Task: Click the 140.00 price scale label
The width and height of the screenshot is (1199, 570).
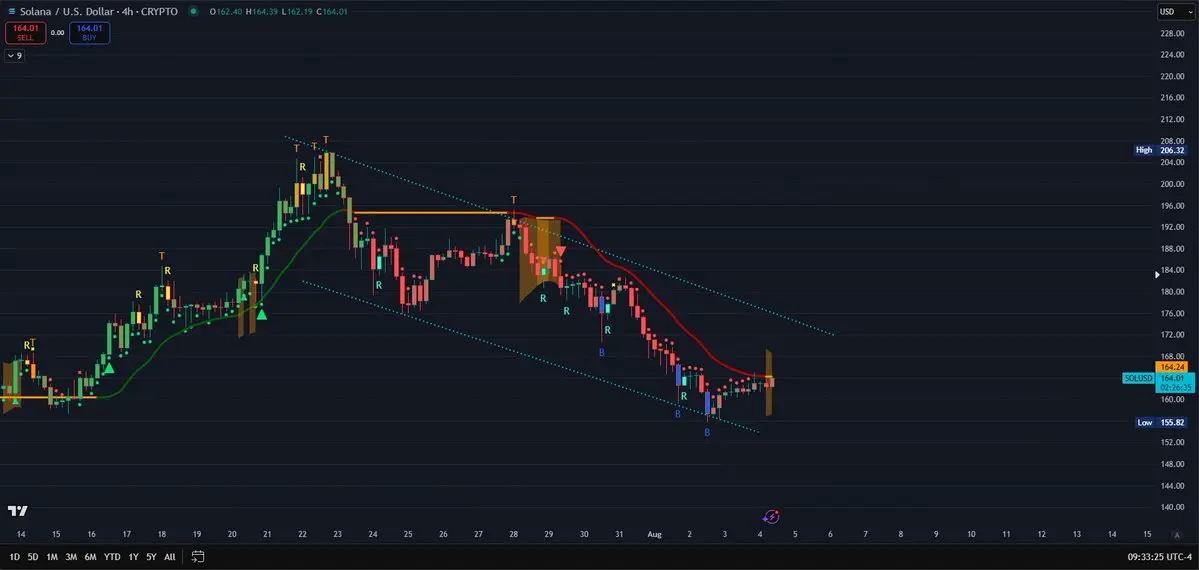Action: pos(1170,507)
